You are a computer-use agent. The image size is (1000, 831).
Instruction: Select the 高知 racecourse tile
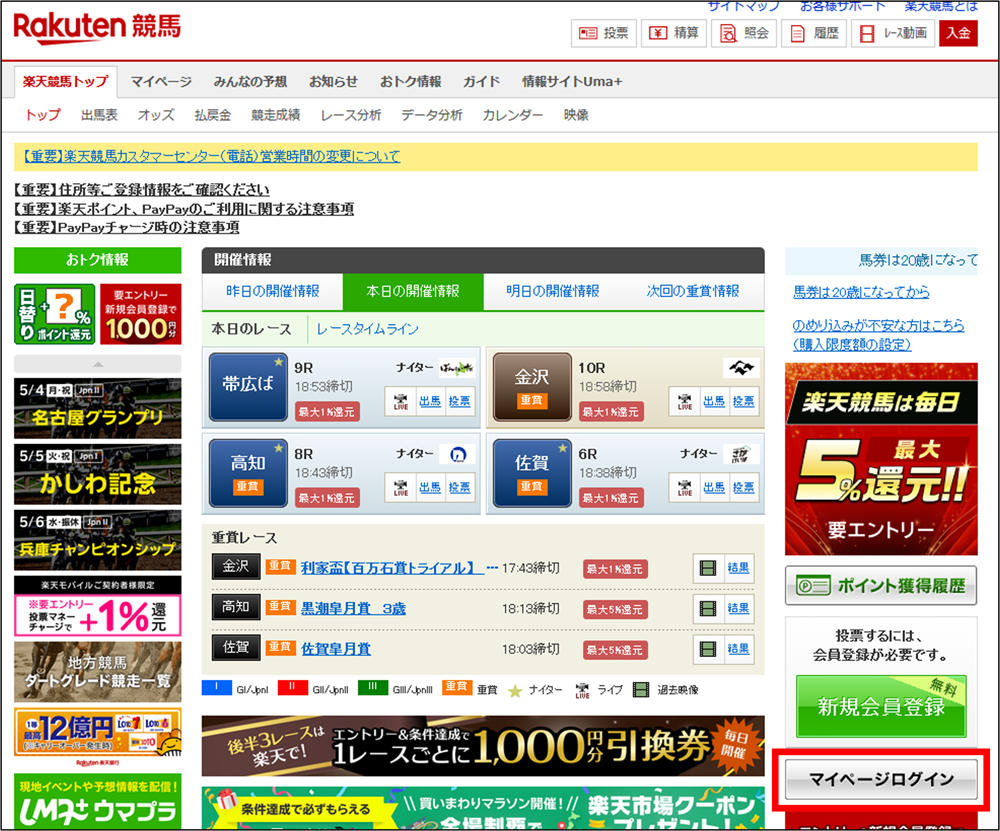point(247,473)
